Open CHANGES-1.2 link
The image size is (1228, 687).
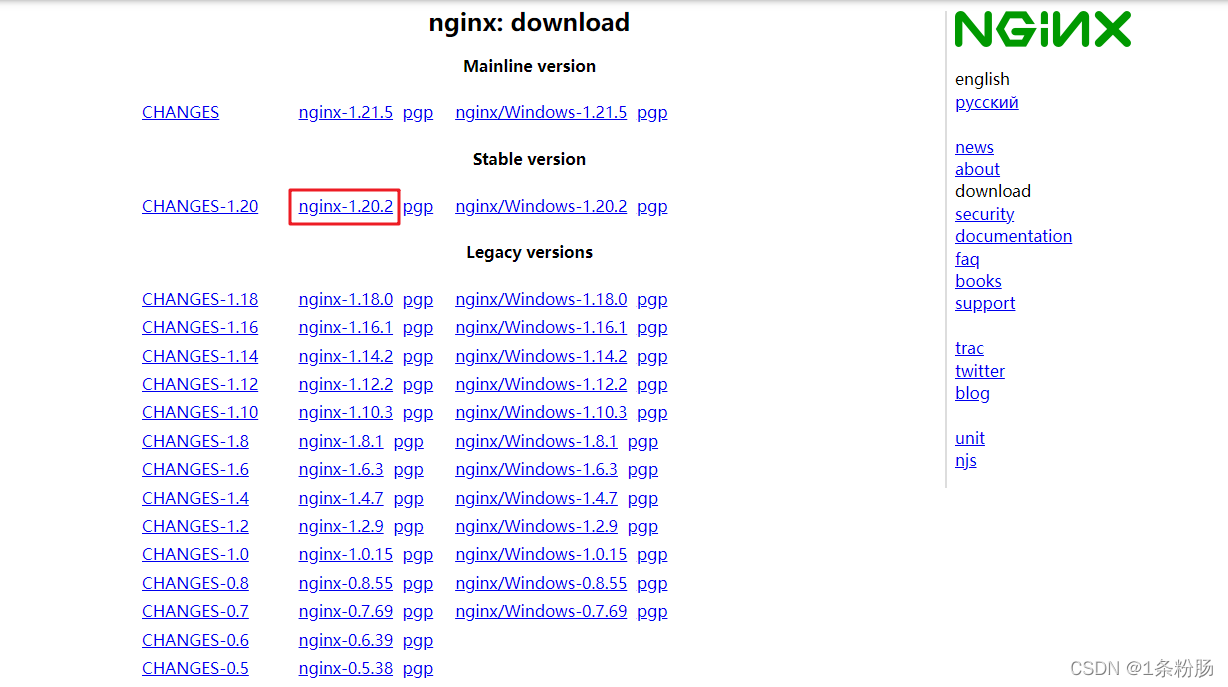195,527
